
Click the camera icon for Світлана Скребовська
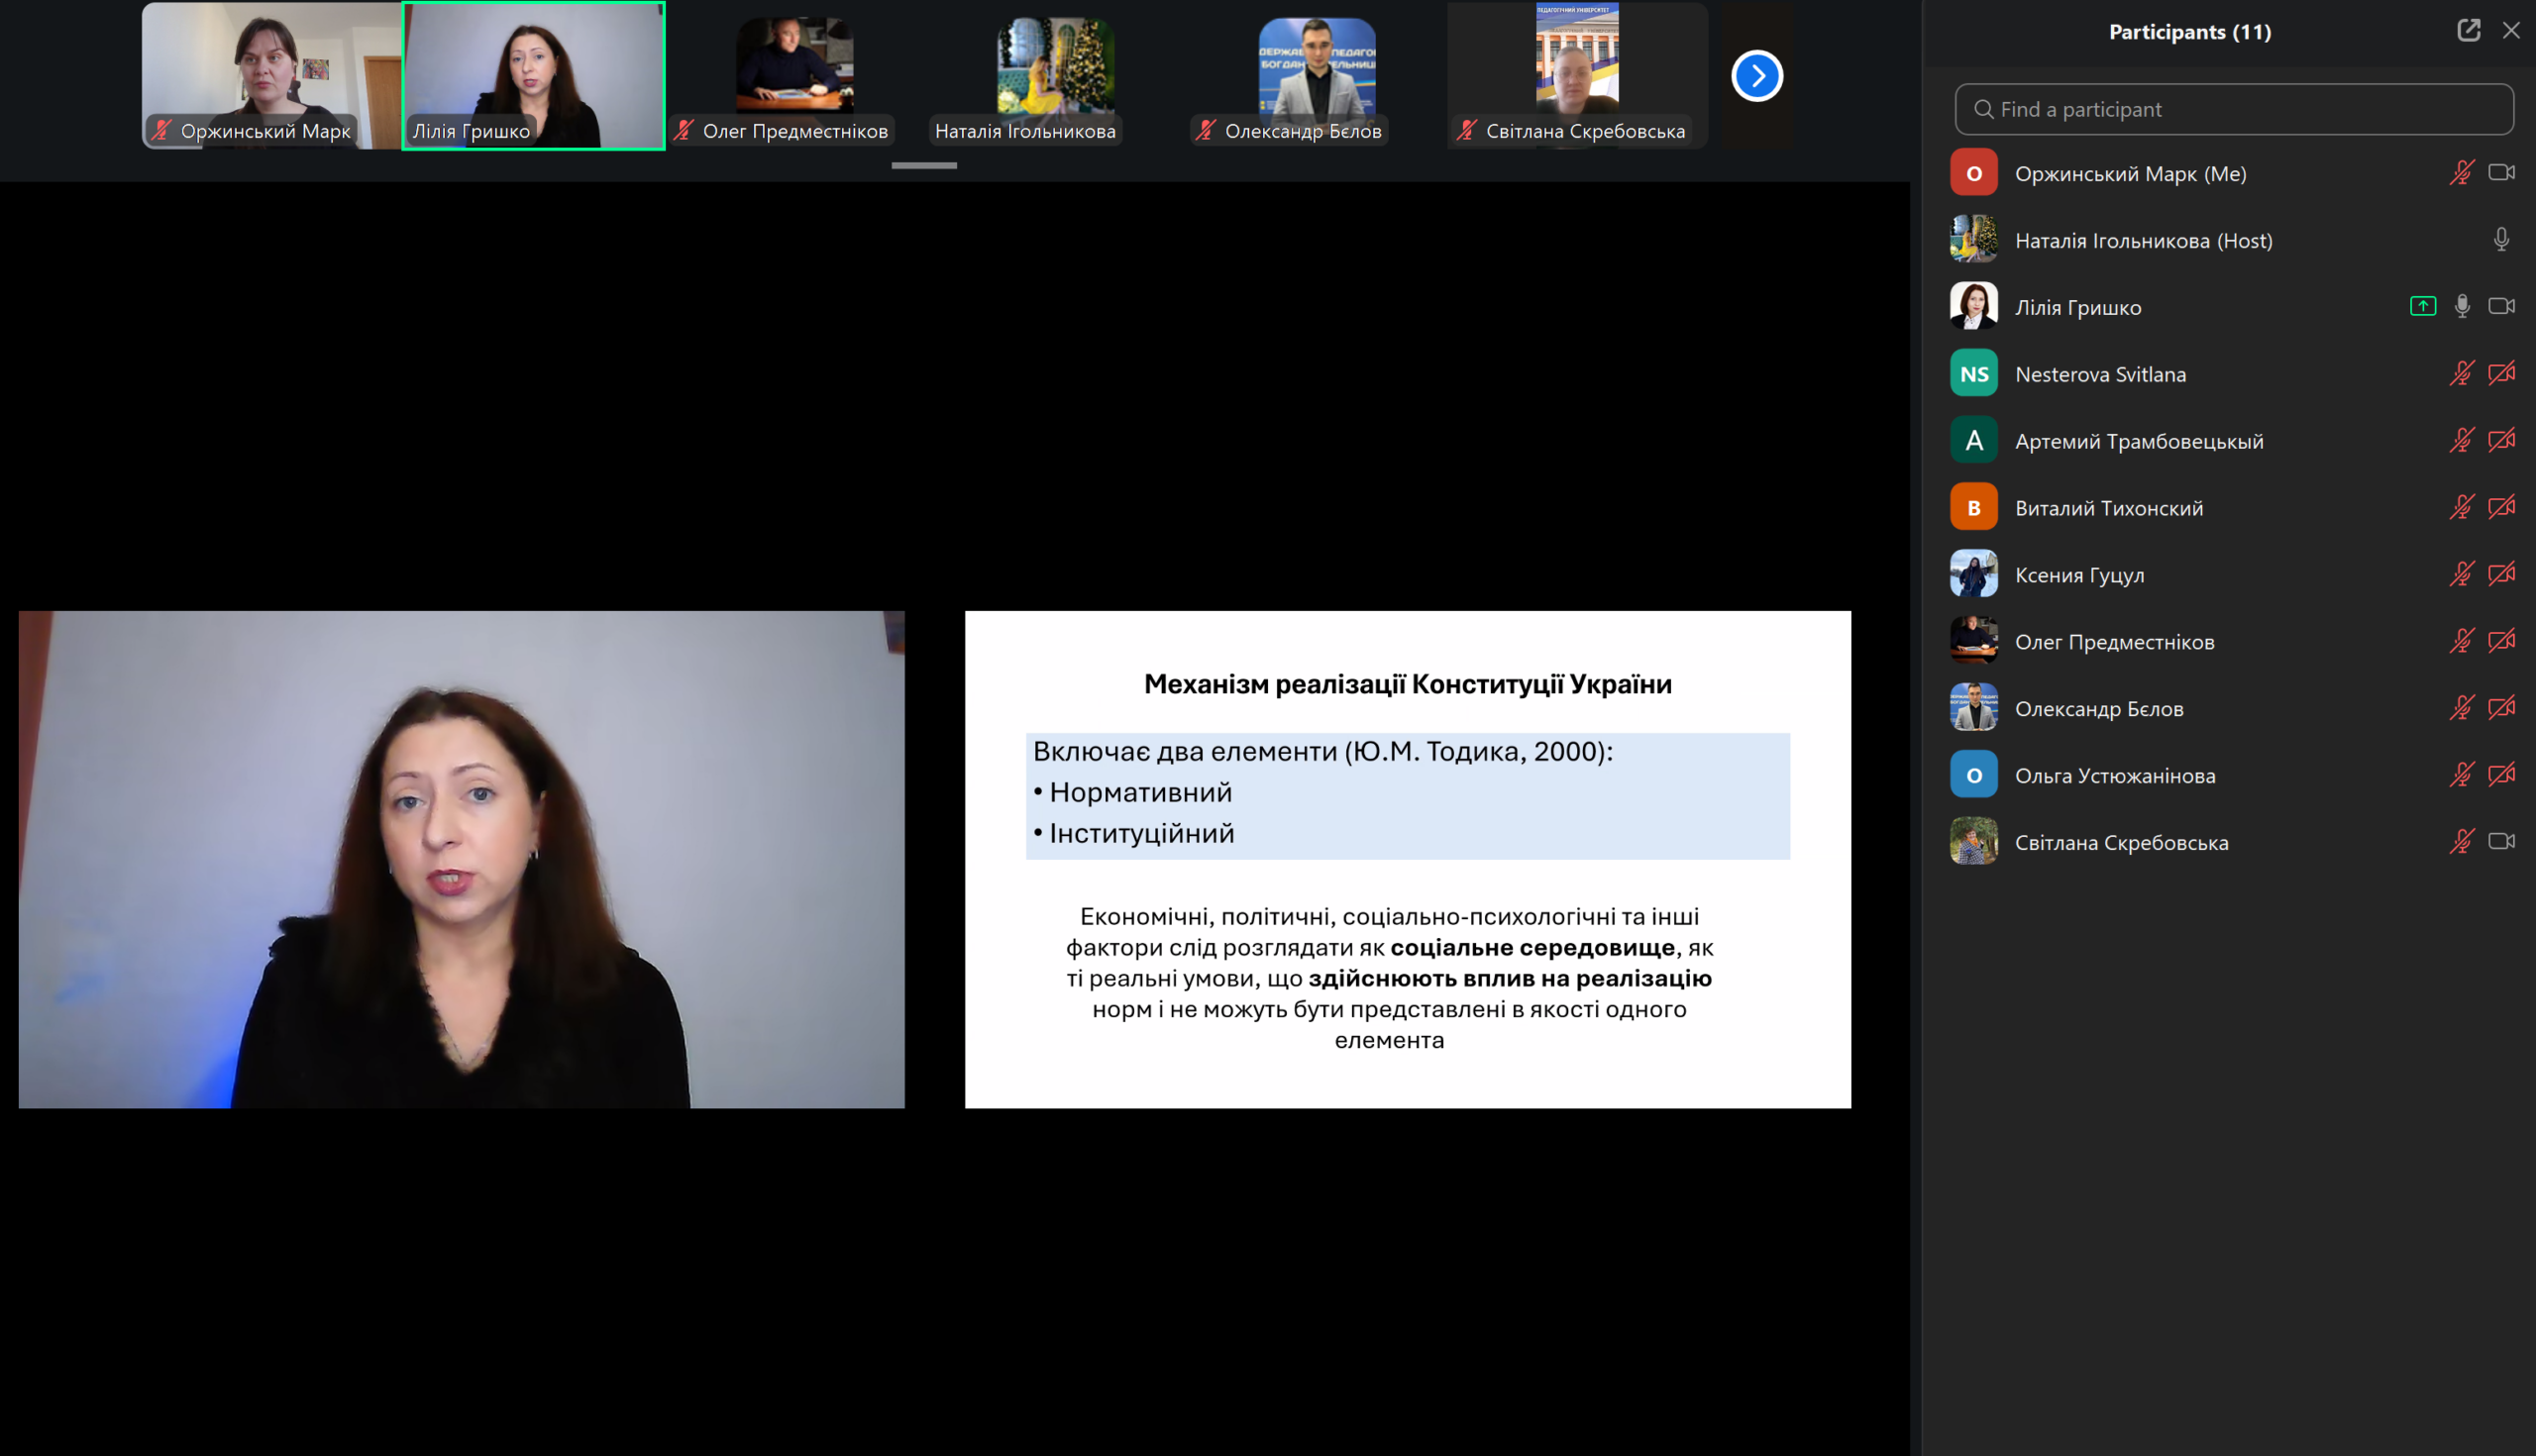[x=2500, y=841]
